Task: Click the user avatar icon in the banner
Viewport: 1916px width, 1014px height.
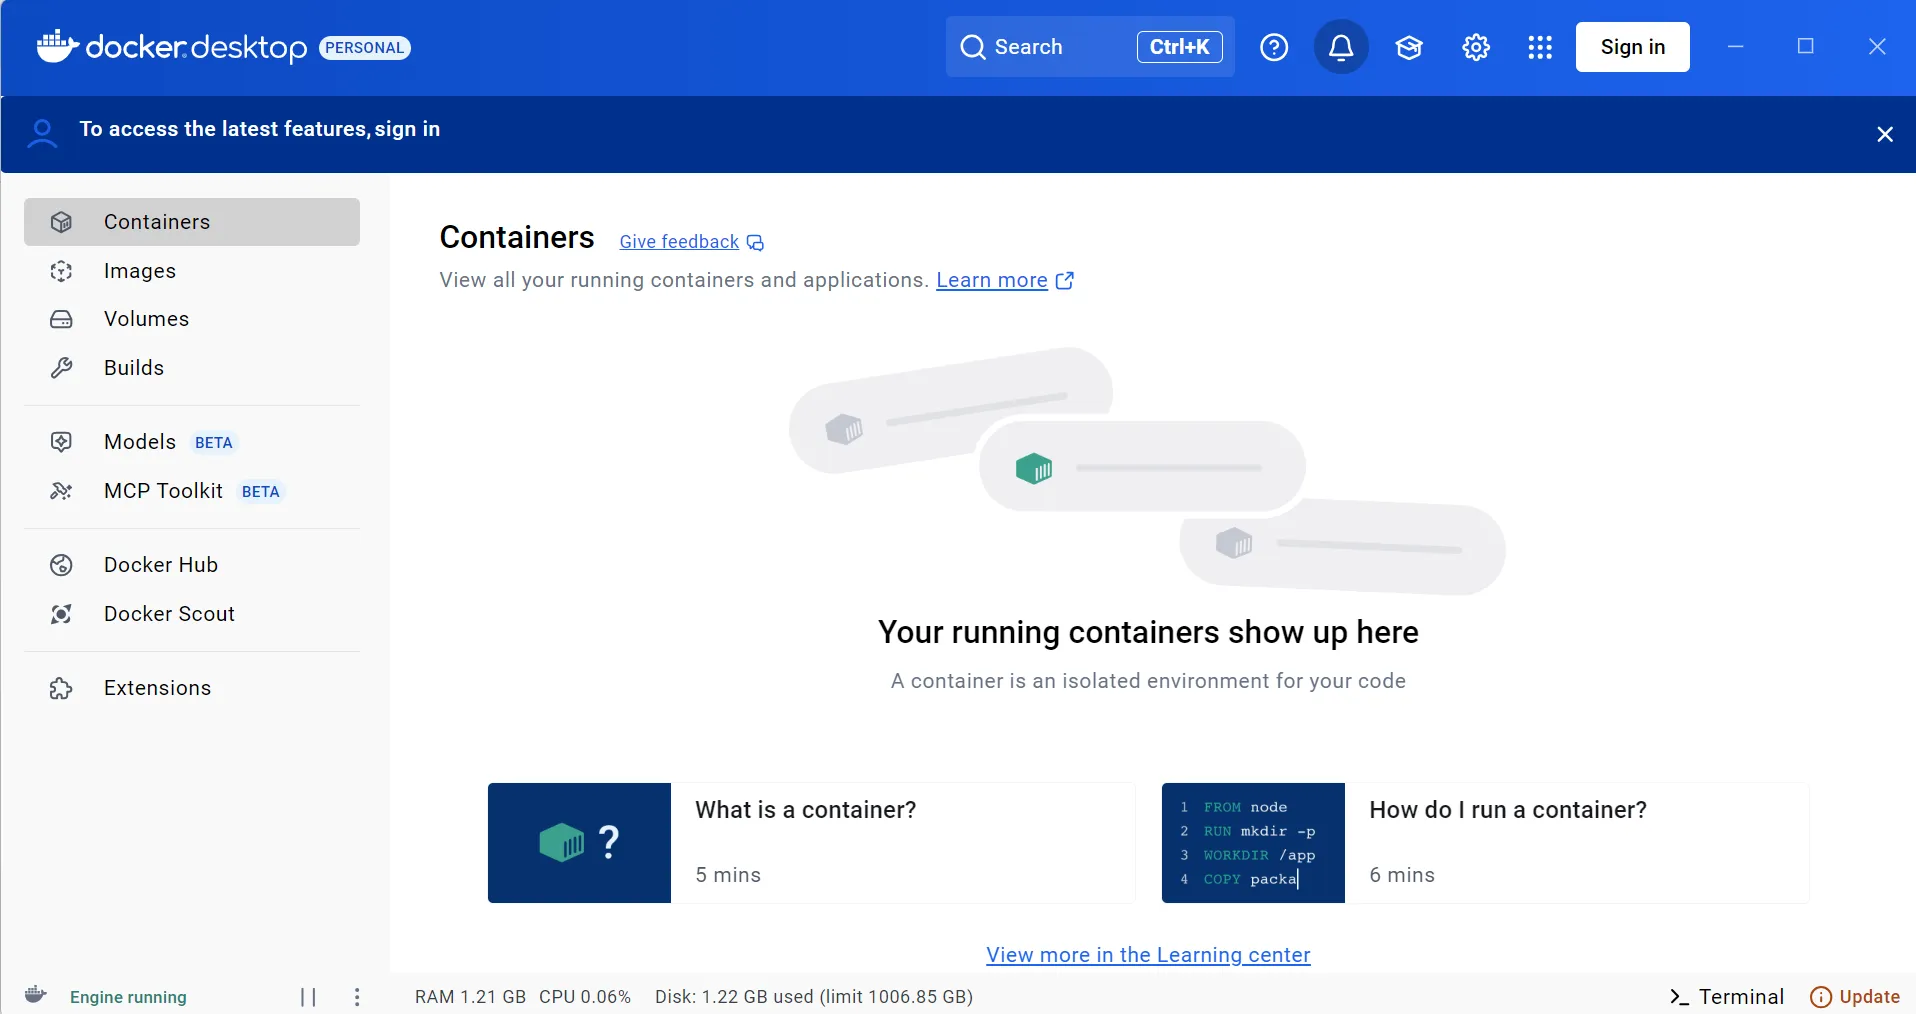Action: [42, 133]
